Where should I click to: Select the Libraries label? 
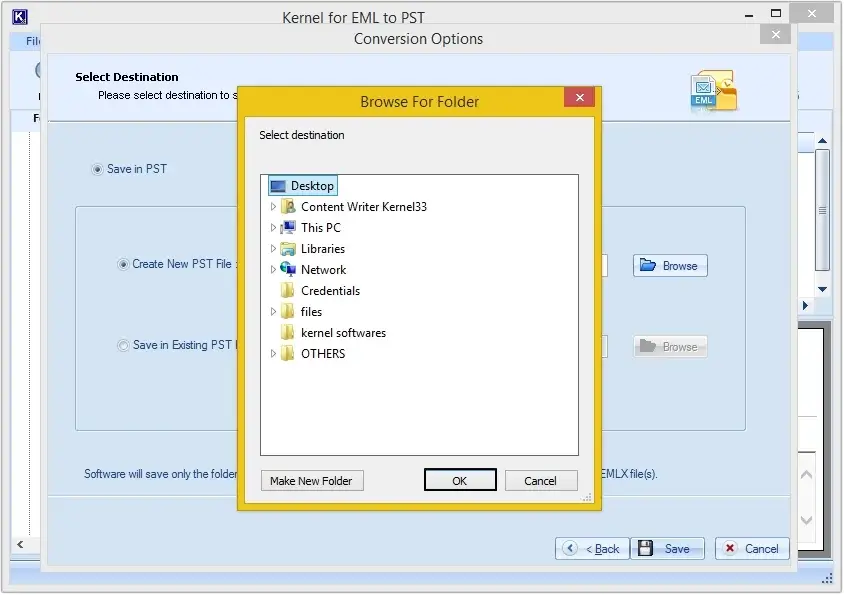[x=323, y=249]
